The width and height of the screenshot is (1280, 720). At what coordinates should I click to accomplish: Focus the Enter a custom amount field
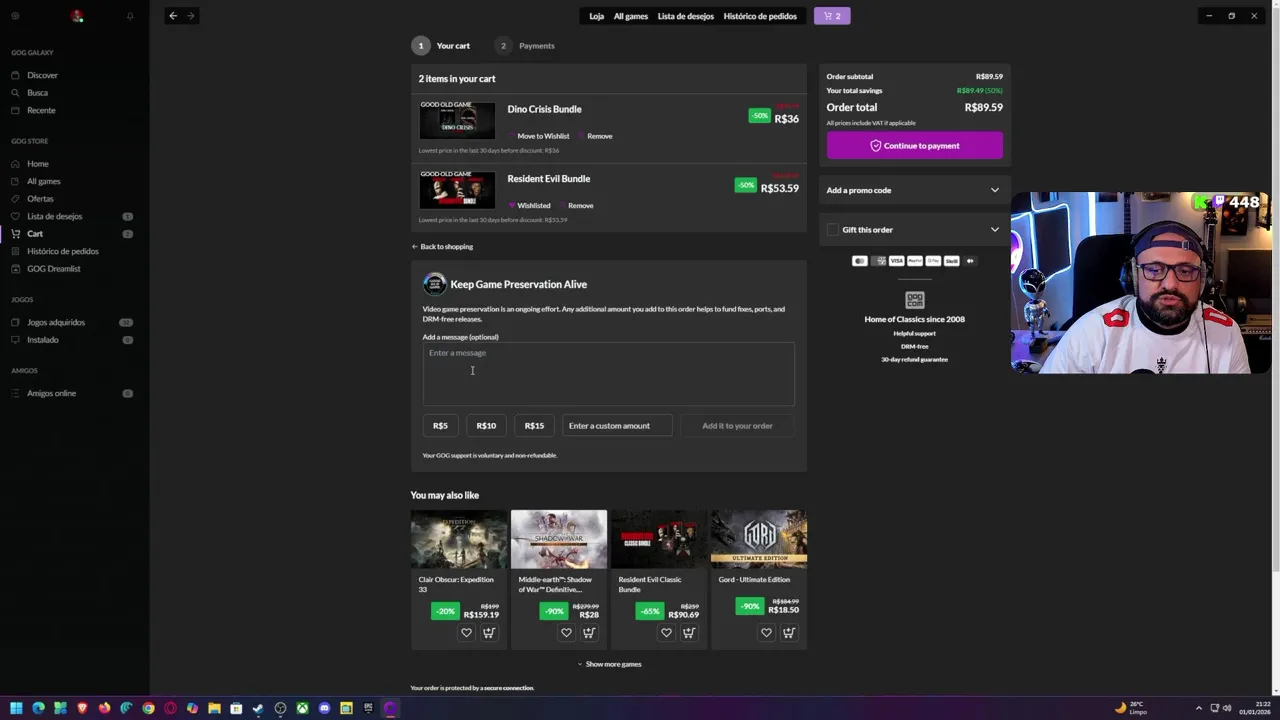coord(617,426)
